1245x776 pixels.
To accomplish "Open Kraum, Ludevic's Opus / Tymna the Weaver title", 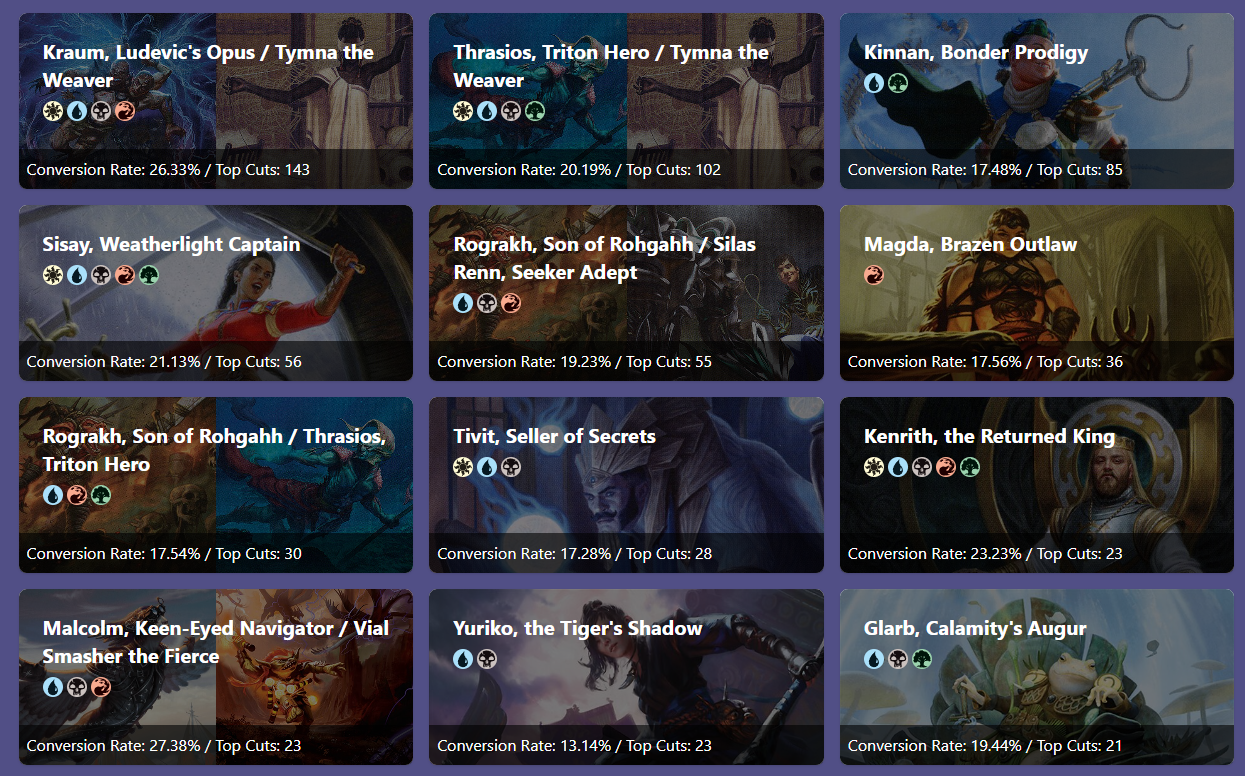I will coord(208,66).
